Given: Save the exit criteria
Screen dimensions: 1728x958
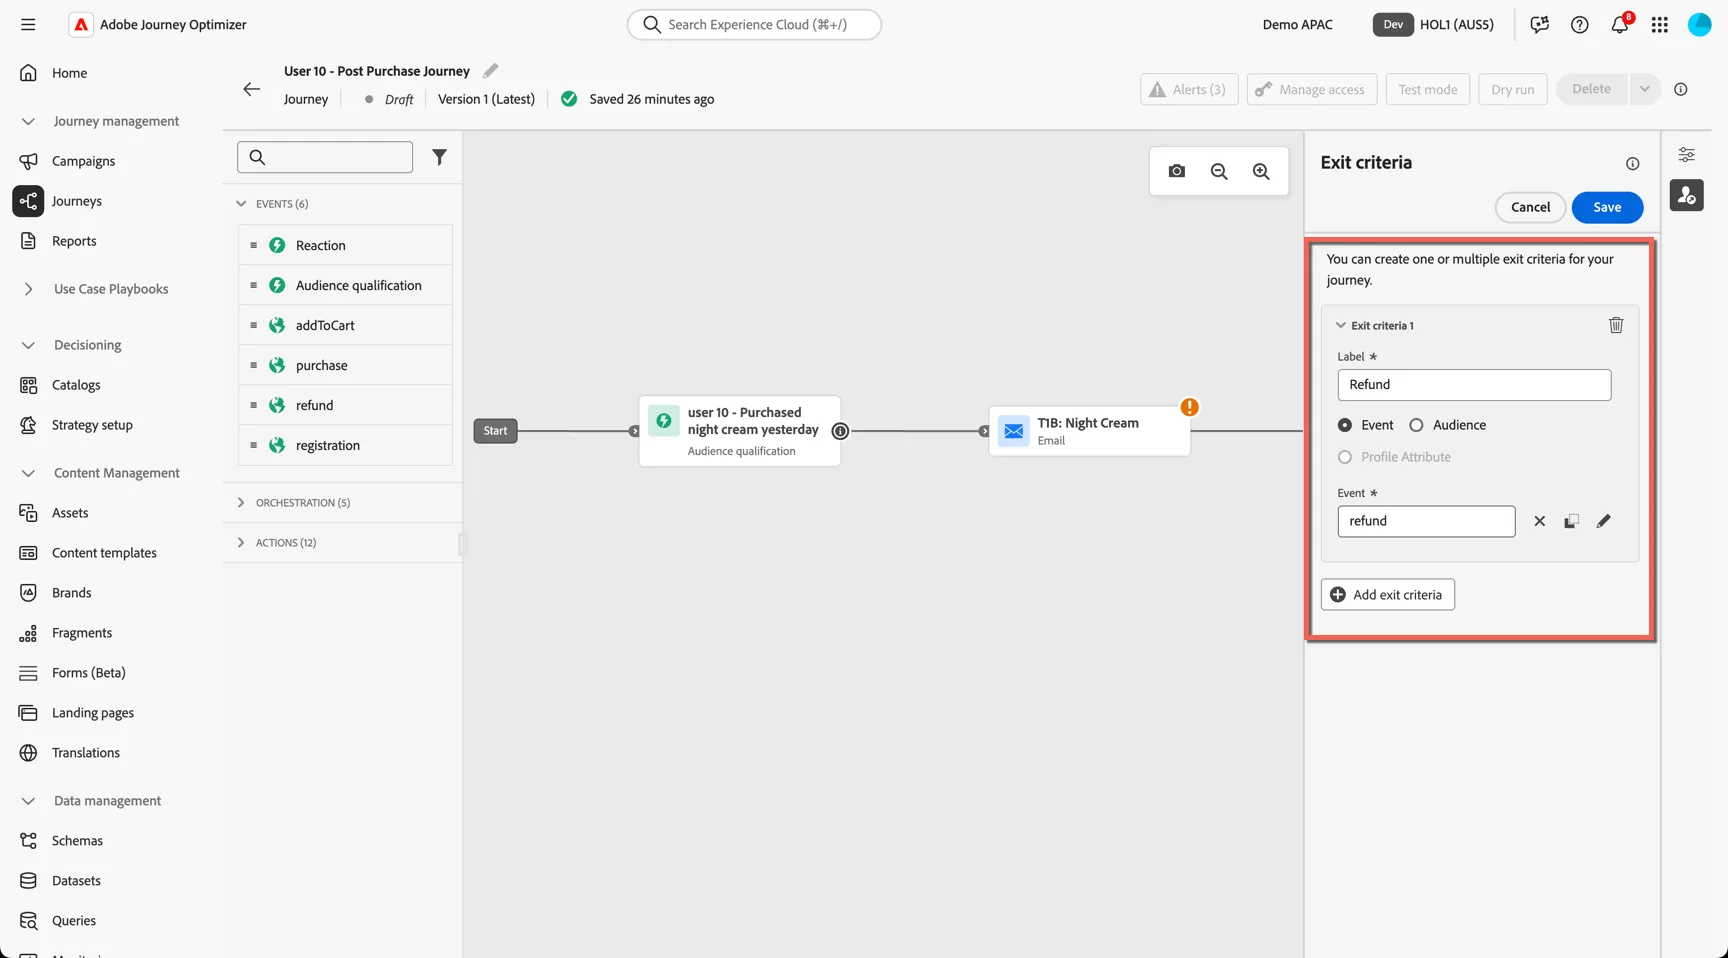Looking at the screenshot, I should [1607, 207].
